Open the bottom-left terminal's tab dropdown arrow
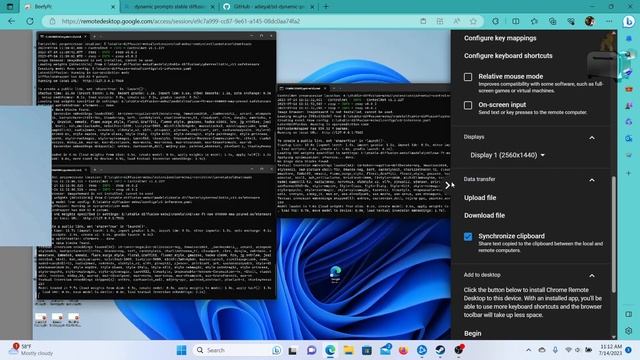 pos(101,170)
